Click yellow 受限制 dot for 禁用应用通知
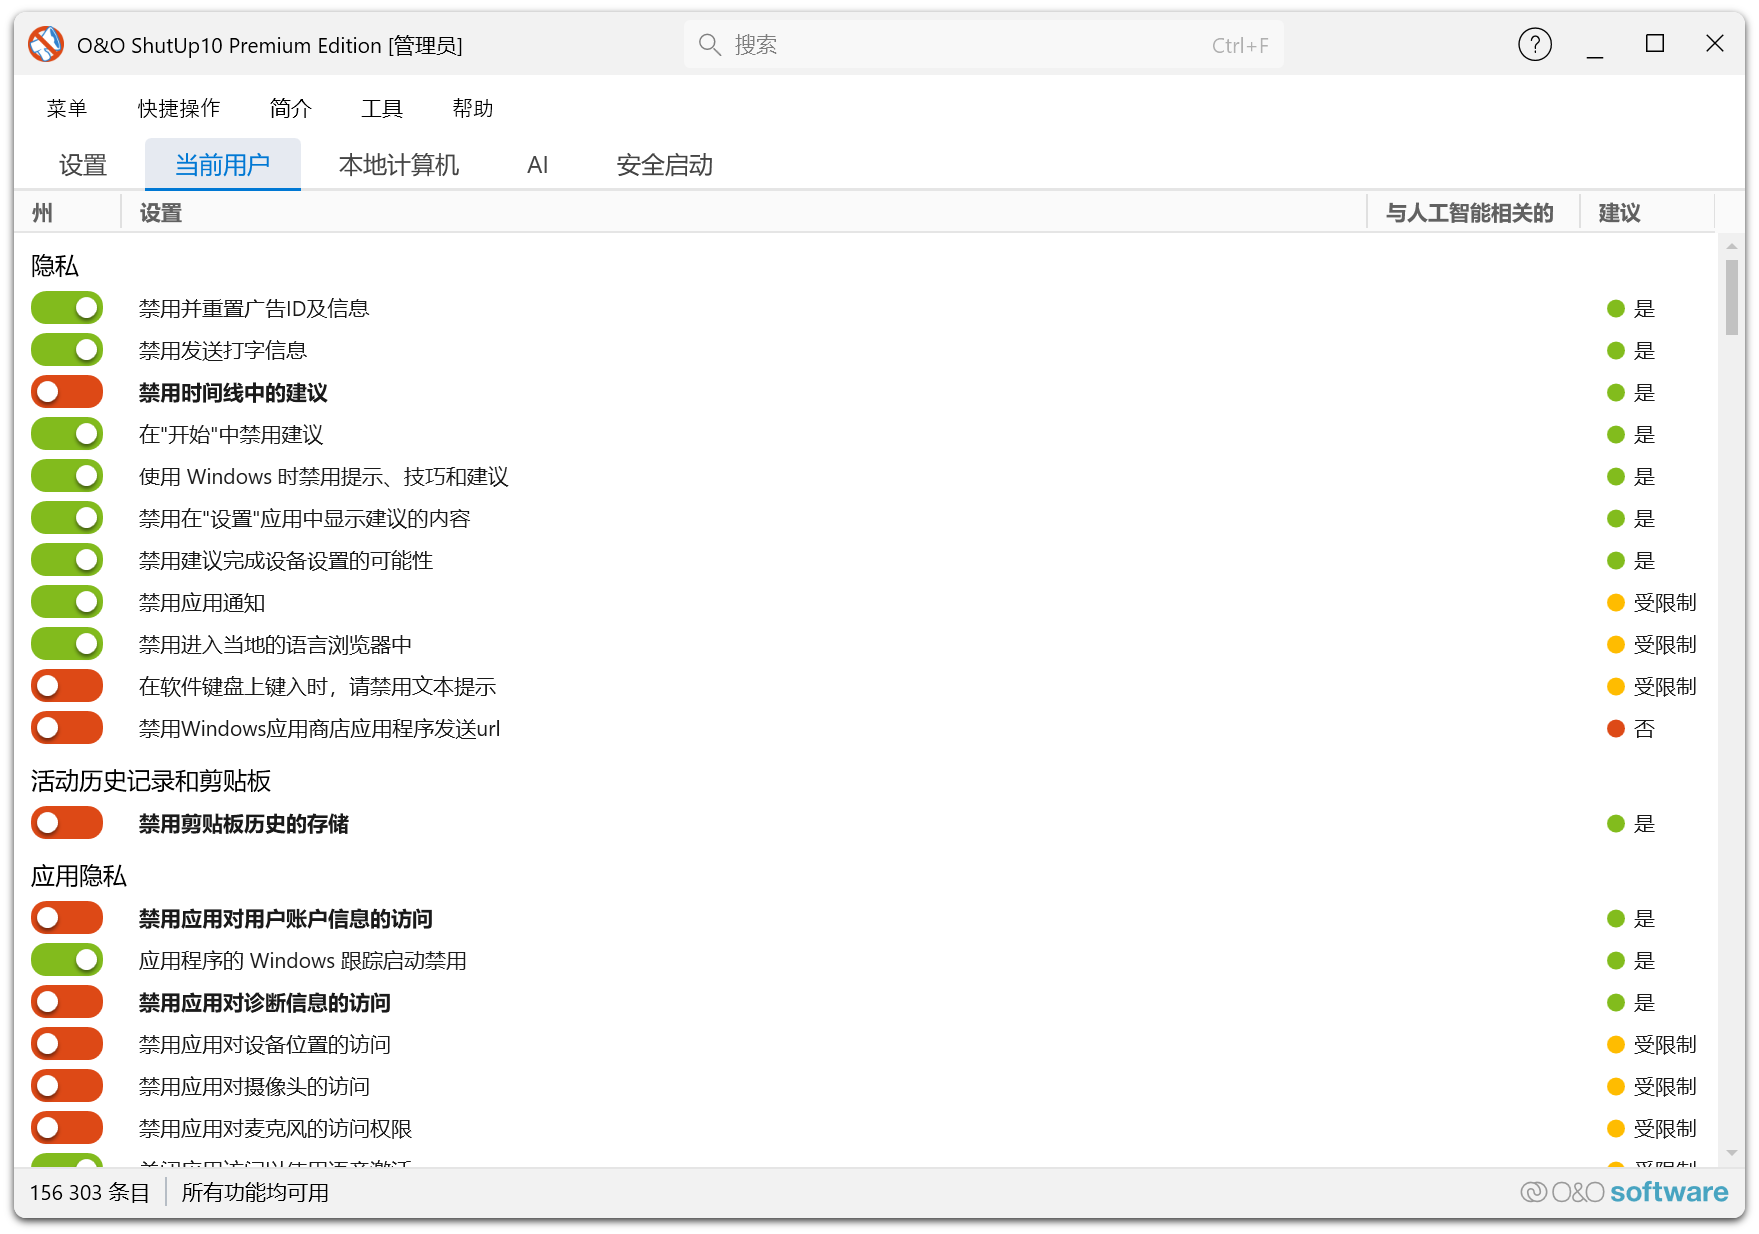The height and width of the screenshot is (1234, 1759). click(x=1615, y=602)
